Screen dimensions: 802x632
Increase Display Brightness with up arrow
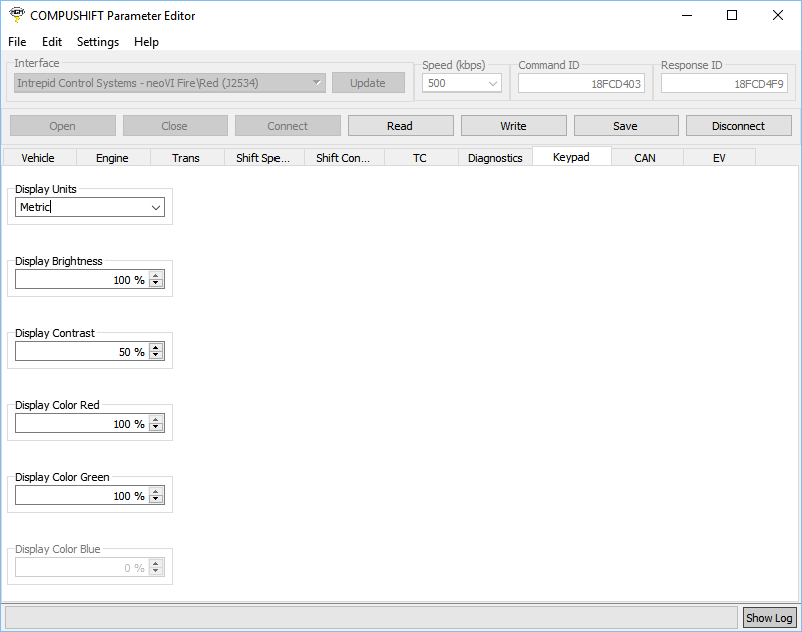click(x=156, y=276)
